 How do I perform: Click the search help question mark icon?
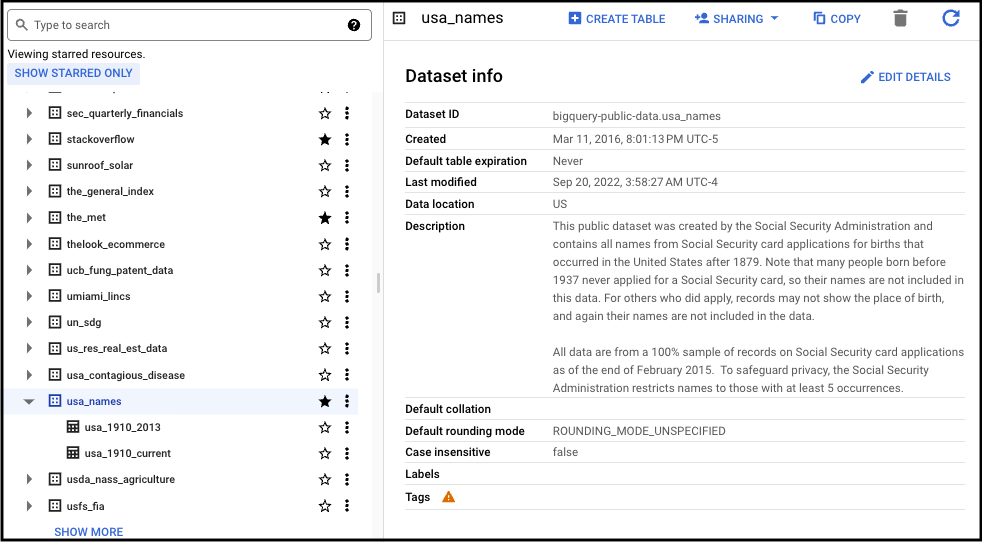(x=354, y=25)
